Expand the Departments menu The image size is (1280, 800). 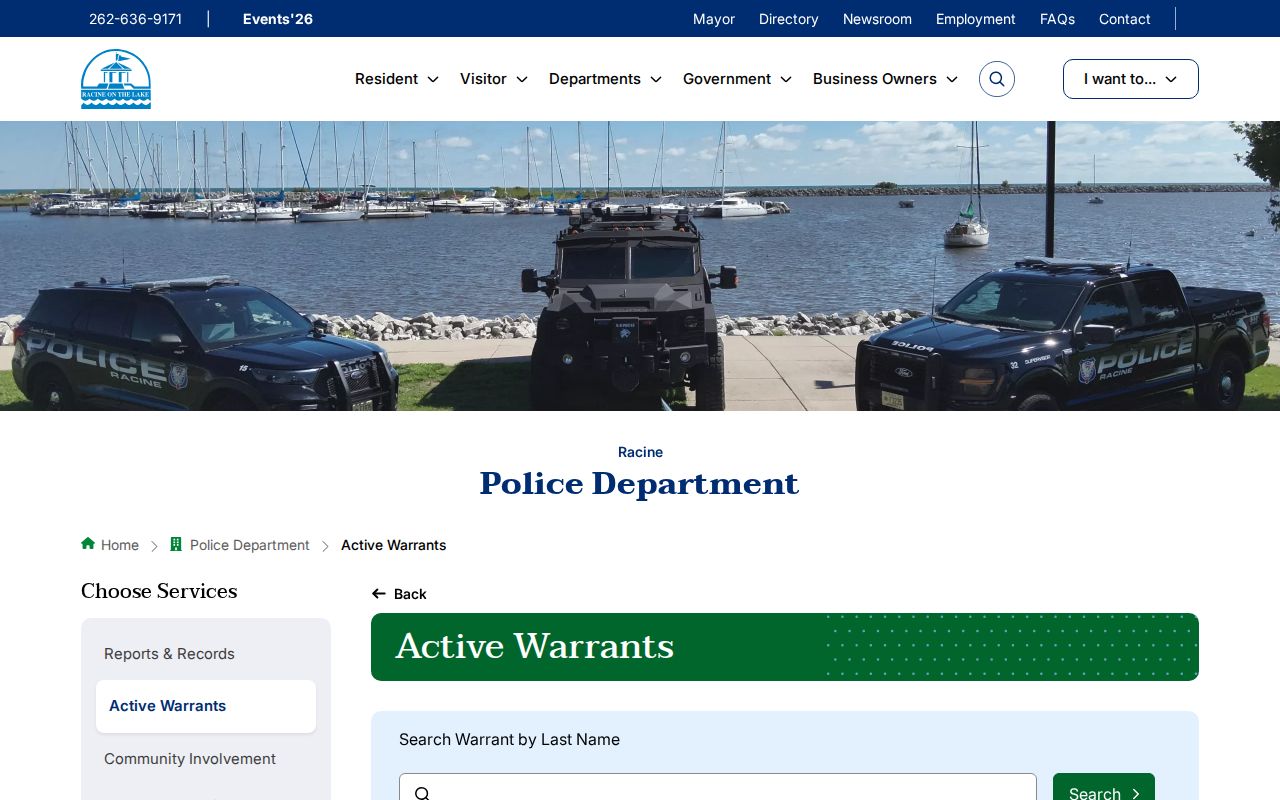[605, 79]
